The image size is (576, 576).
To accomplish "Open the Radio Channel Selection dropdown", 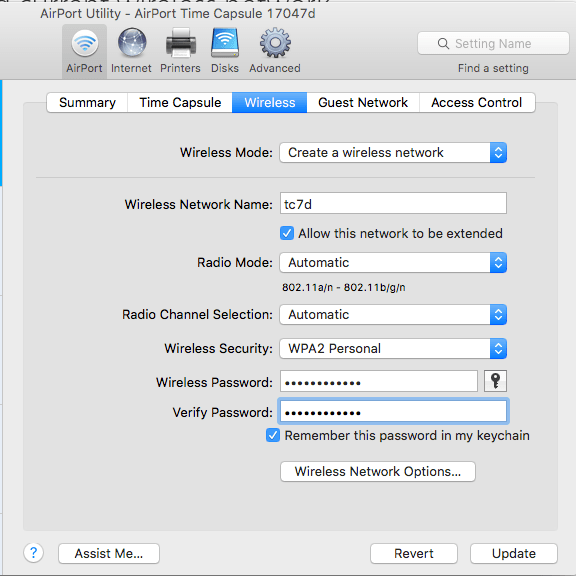I will 393,314.
